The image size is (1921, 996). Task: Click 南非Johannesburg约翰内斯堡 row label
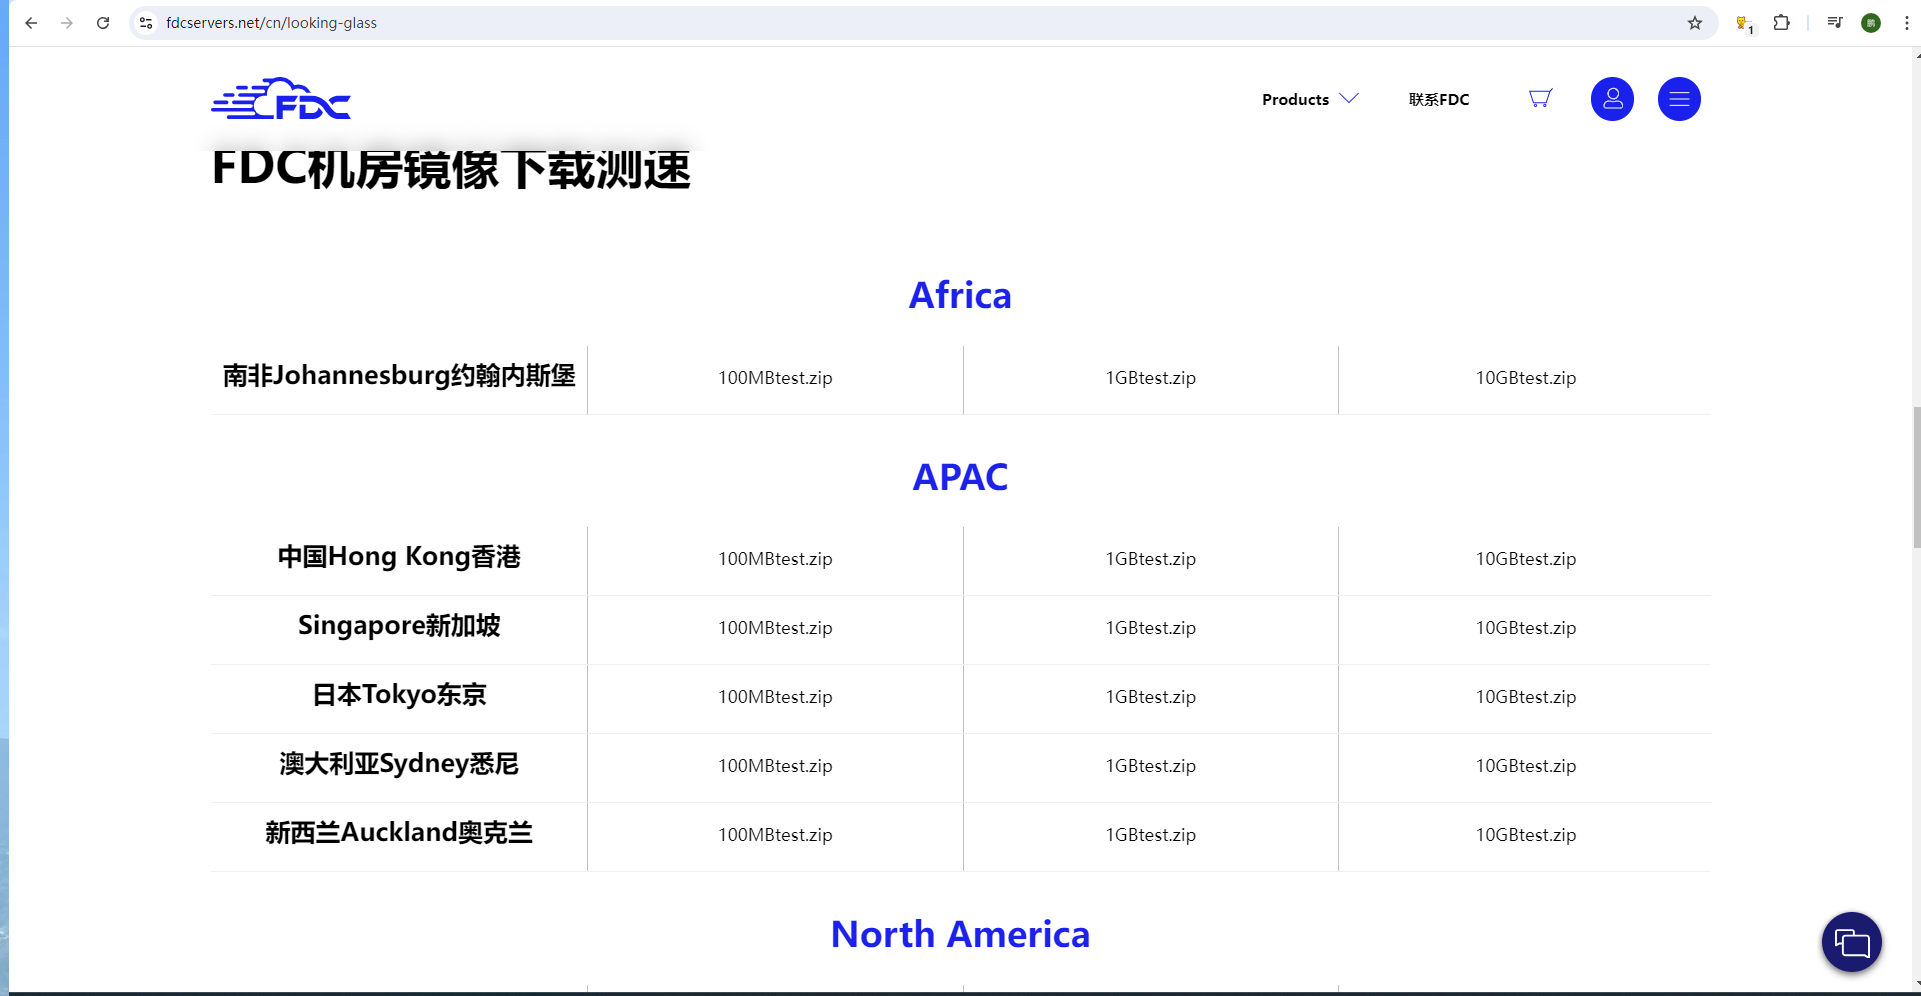tap(399, 376)
